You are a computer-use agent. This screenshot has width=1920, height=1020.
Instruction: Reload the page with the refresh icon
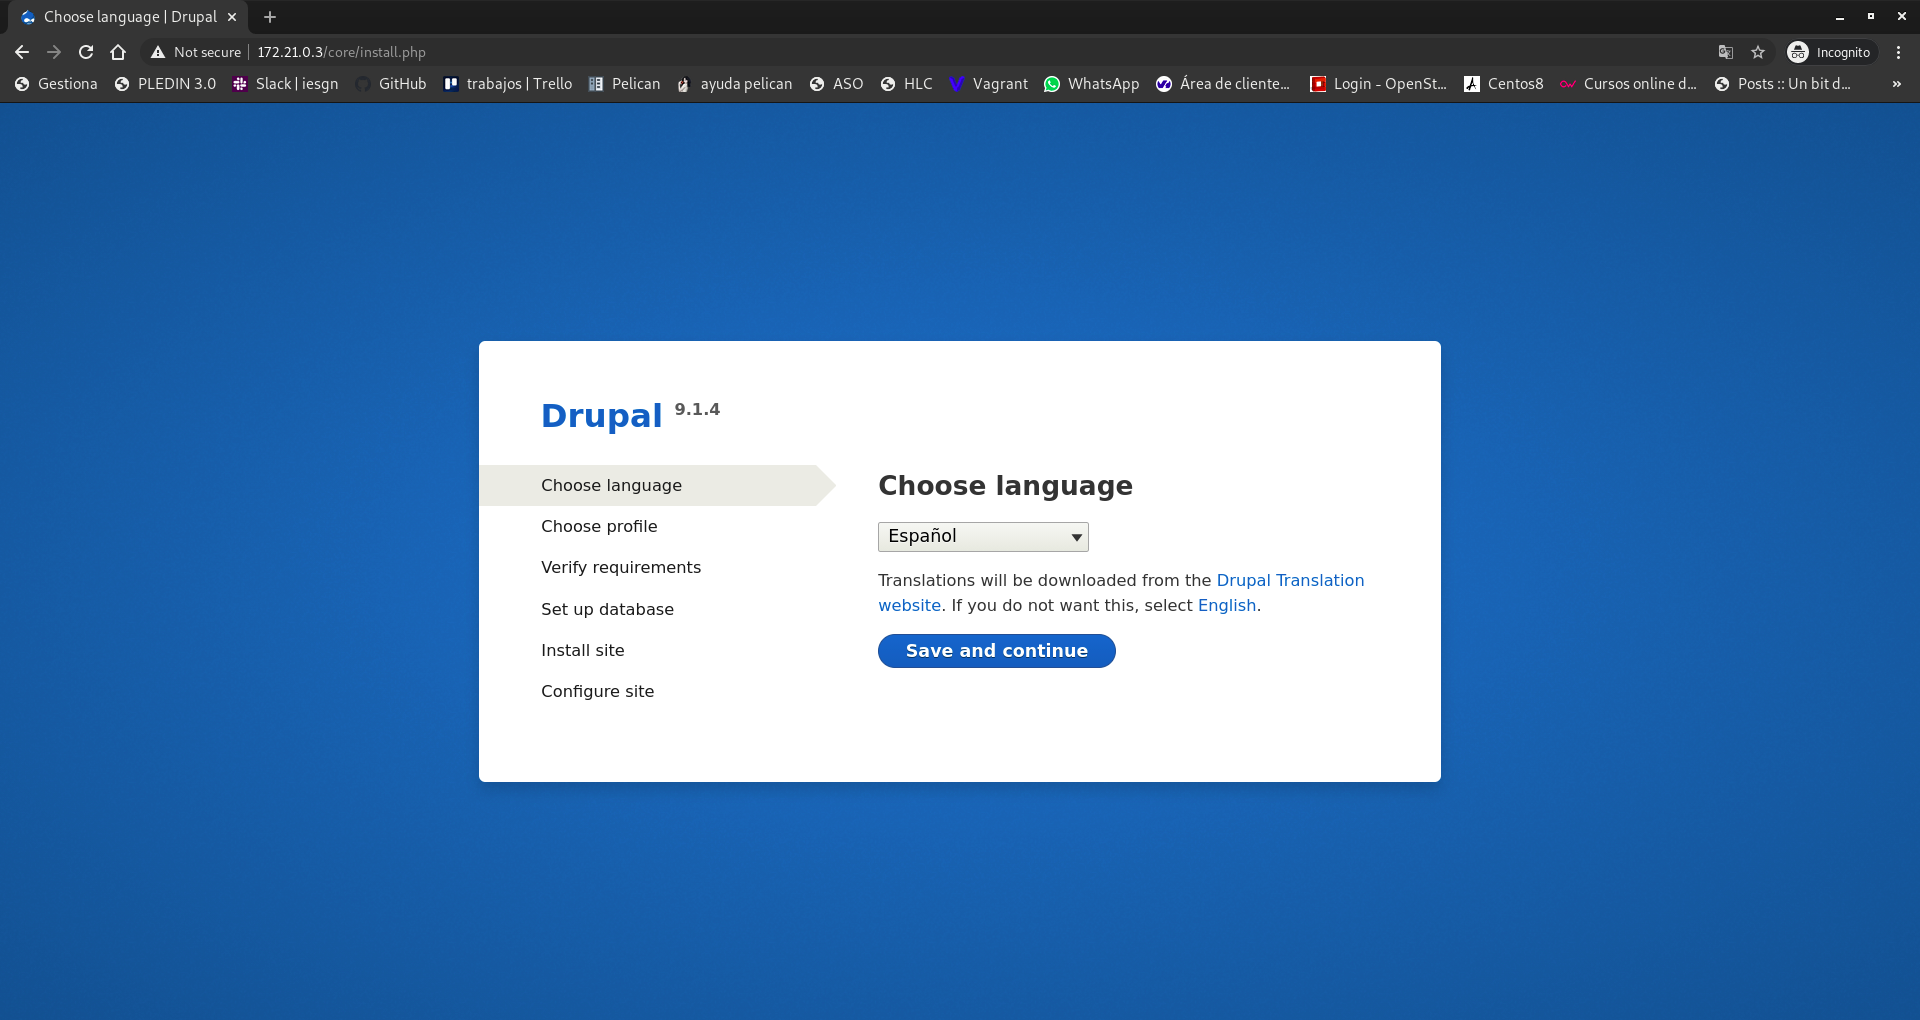[86, 52]
